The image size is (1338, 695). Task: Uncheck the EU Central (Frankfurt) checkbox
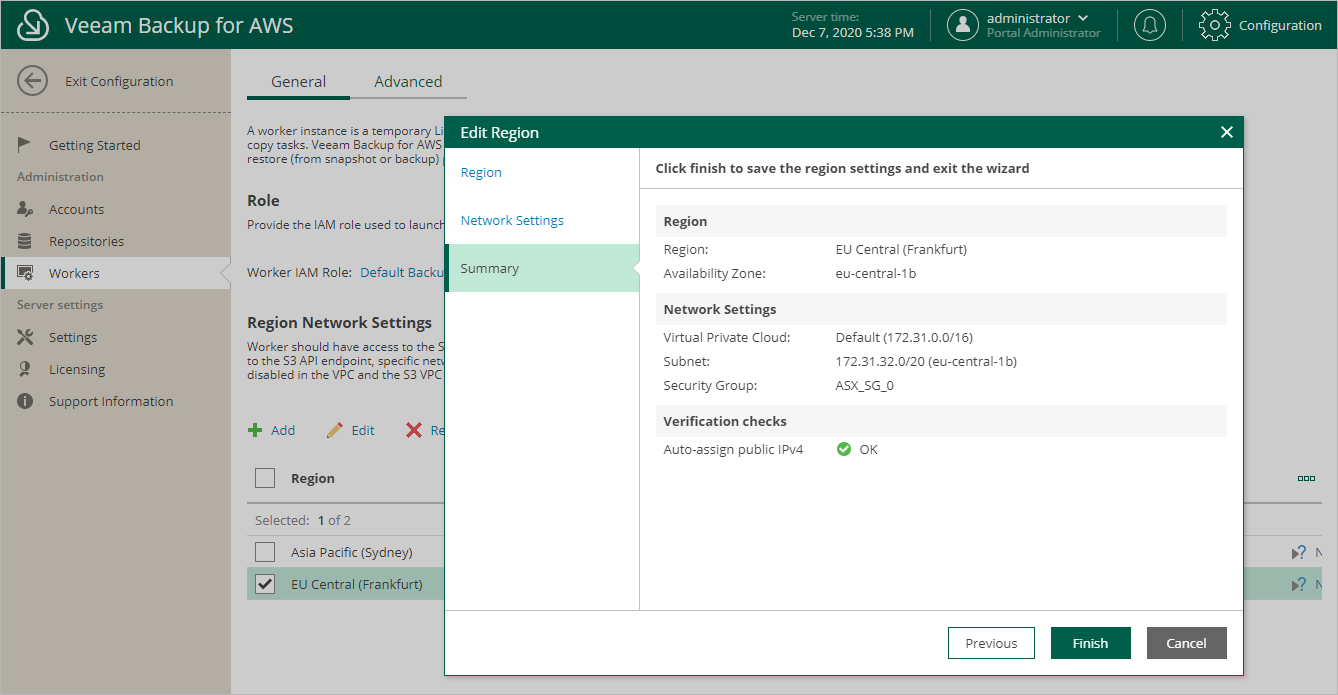pyautogui.click(x=265, y=584)
